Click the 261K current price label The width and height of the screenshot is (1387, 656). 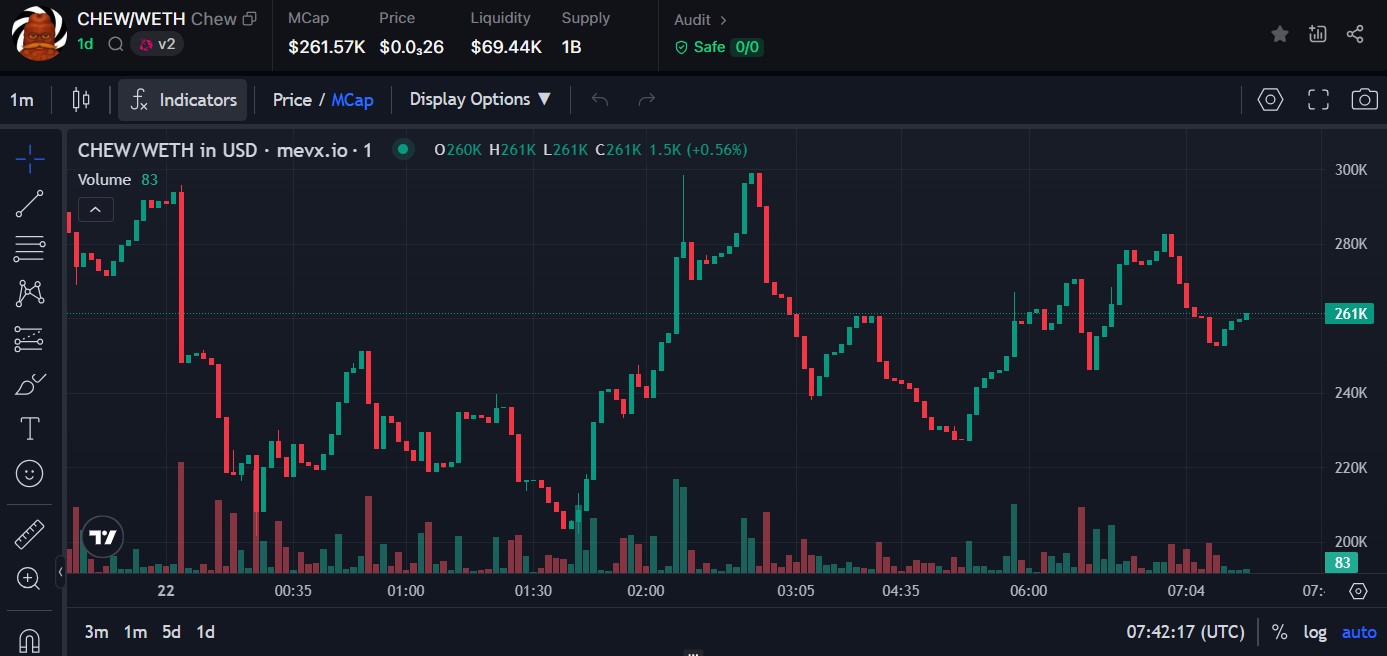(x=1349, y=314)
